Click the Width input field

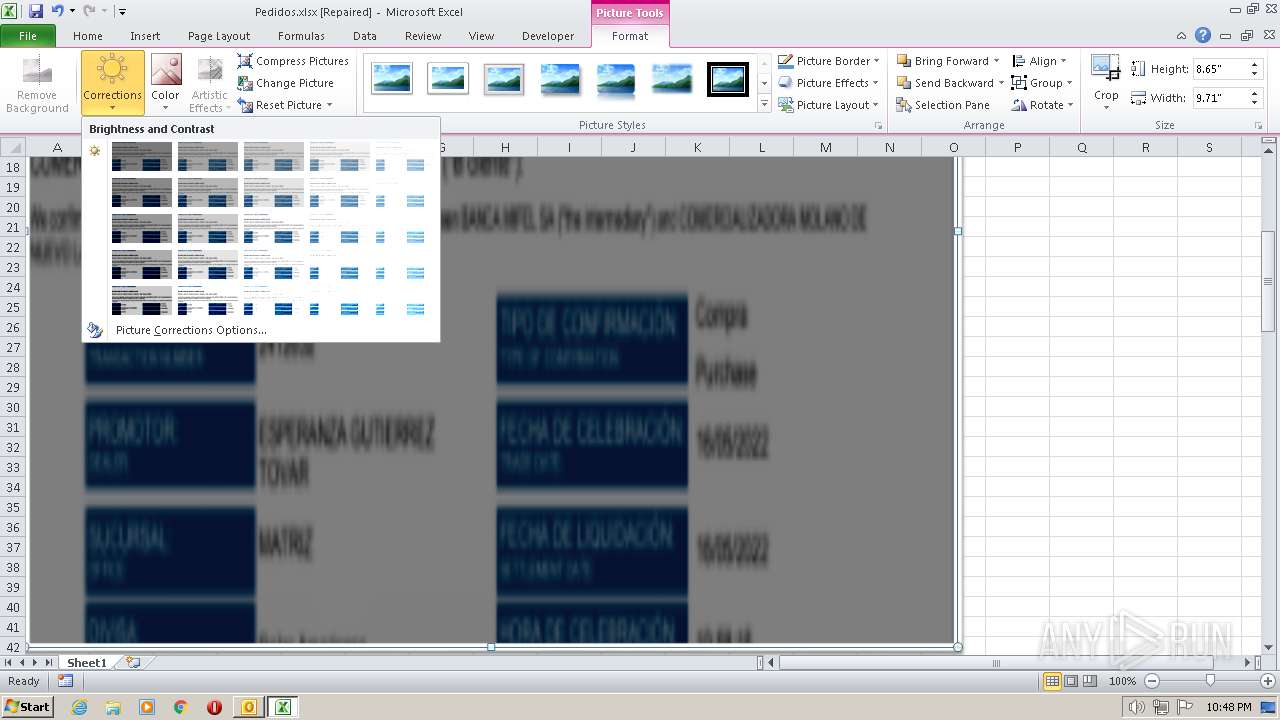tap(1218, 98)
